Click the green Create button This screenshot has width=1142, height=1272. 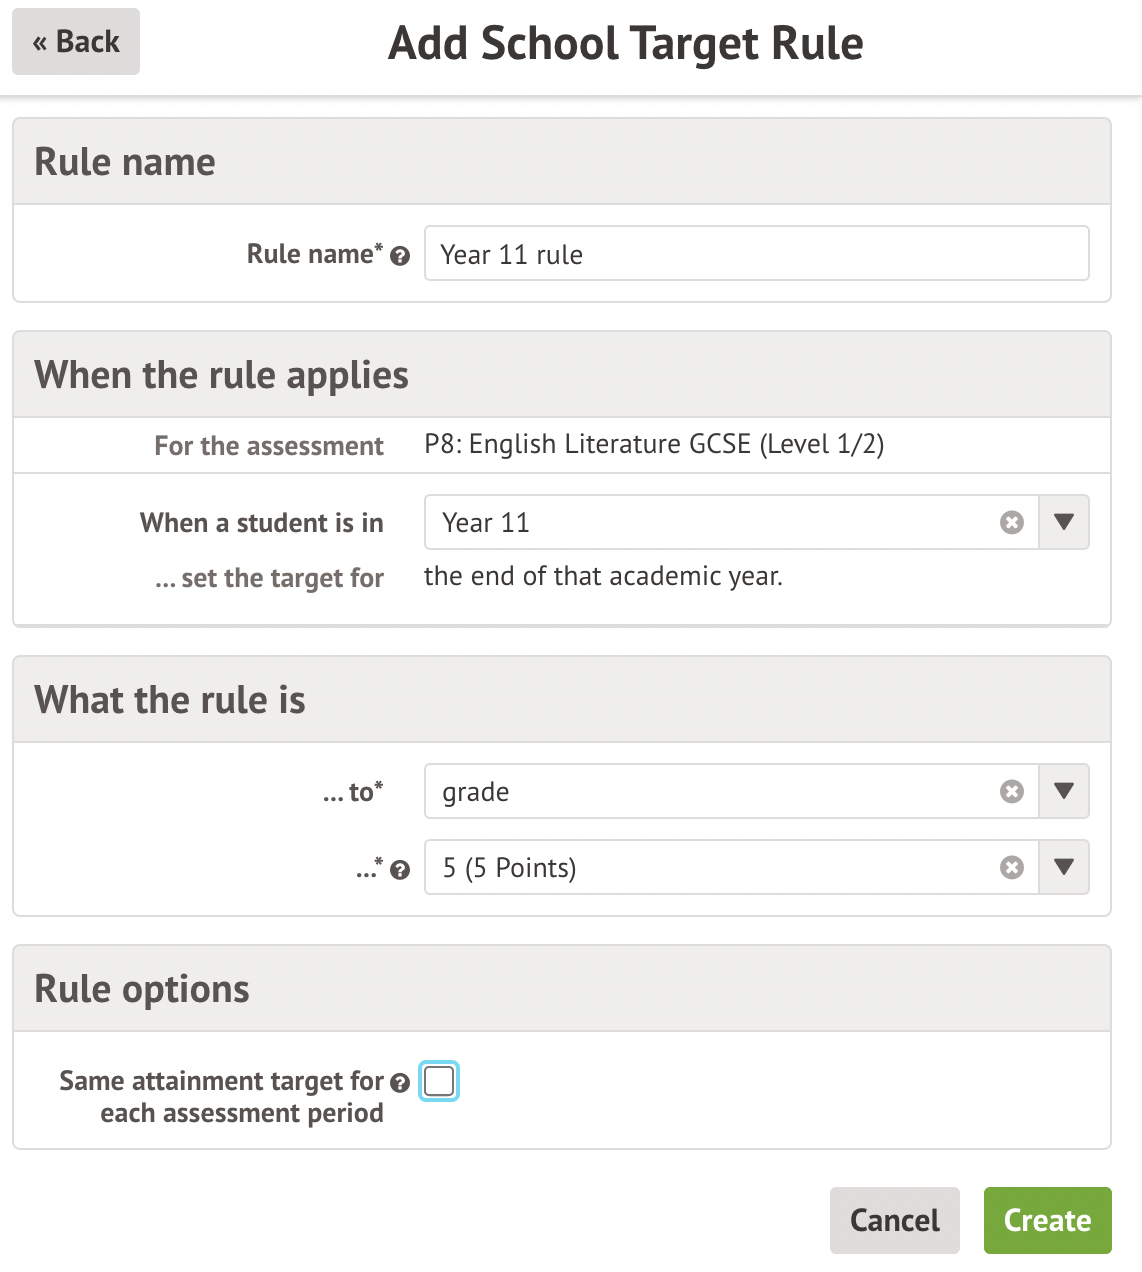(x=1047, y=1220)
